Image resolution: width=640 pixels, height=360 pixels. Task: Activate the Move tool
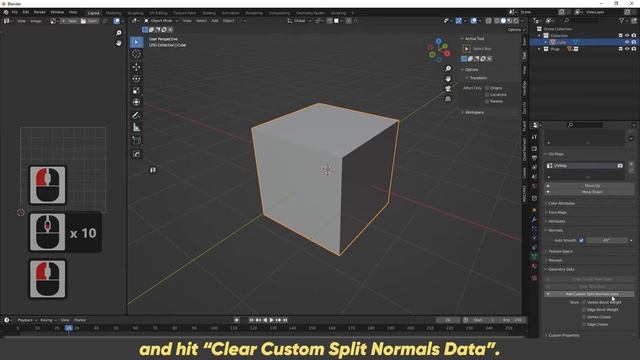[x=137, y=67]
